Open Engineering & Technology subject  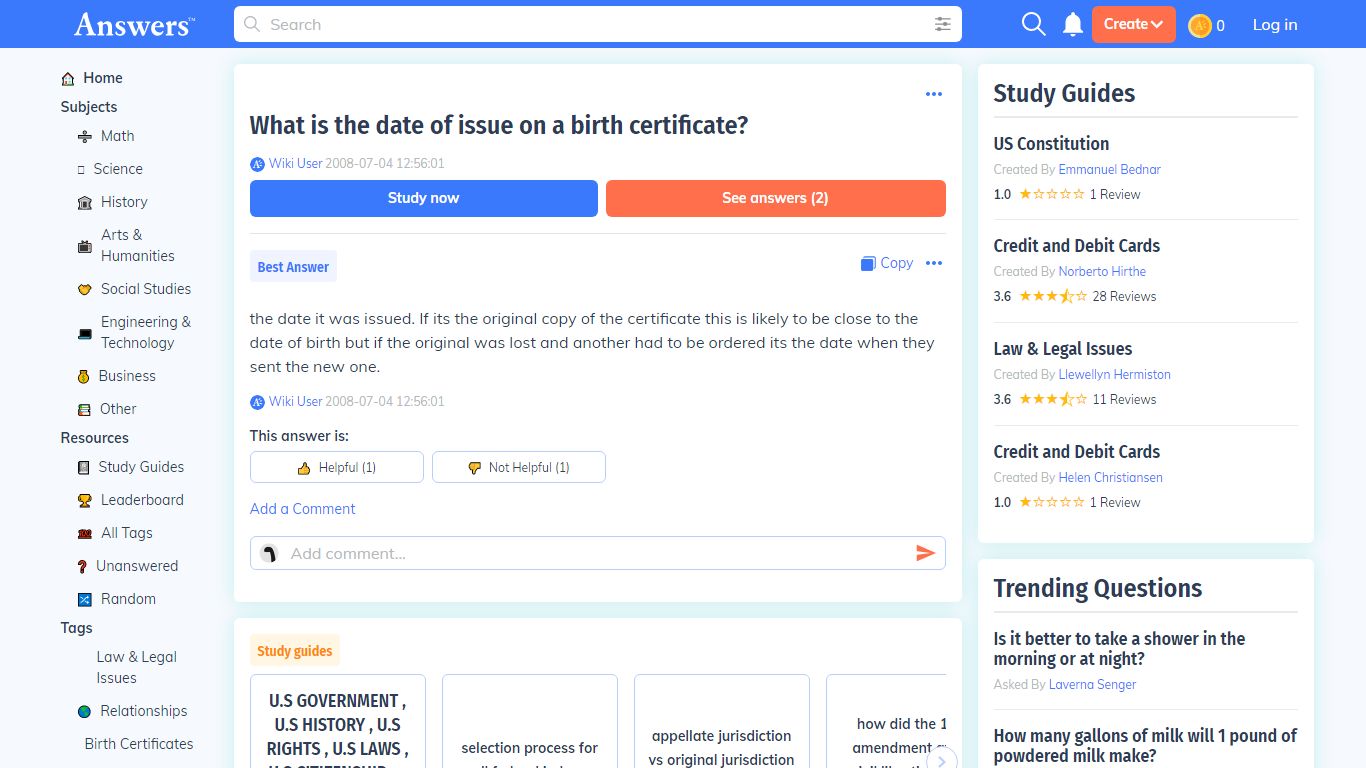pyautogui.click(x=146, y=332)
